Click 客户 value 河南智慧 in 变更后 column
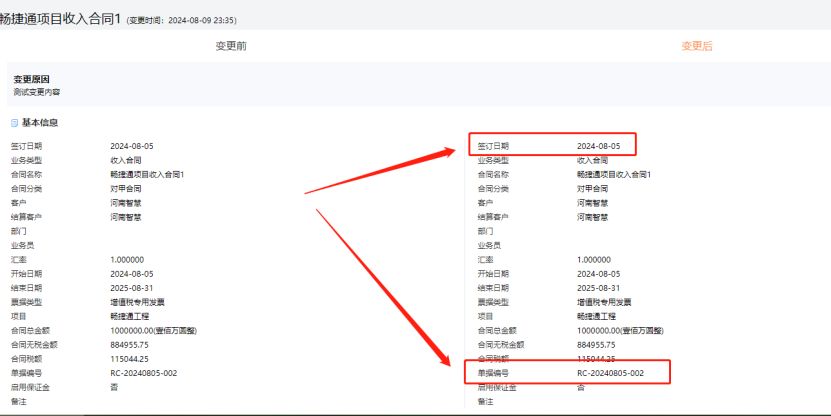 pos(593,203)
